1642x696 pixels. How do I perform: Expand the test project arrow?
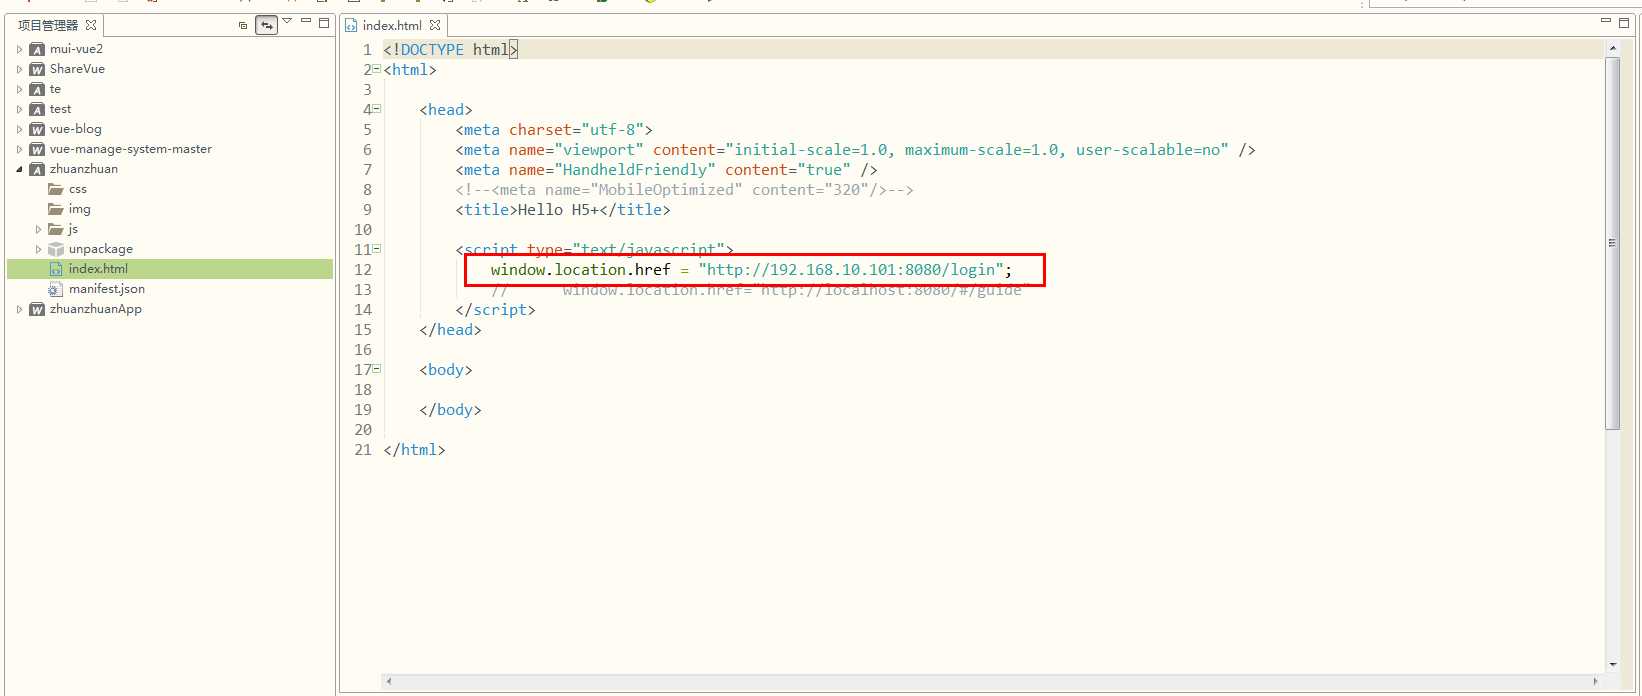tap(19, 109)
